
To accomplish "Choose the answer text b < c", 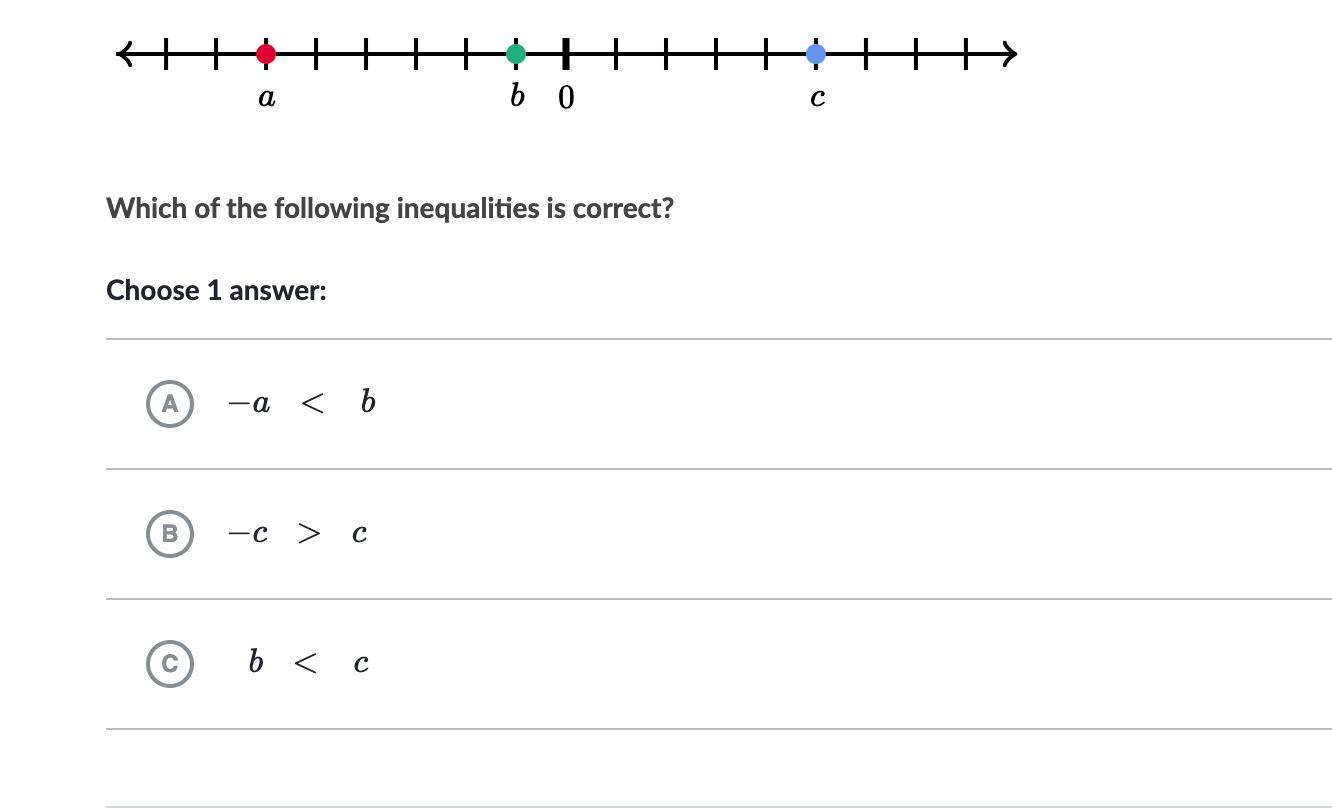I will pyautogui.click(x=308, y=663).
